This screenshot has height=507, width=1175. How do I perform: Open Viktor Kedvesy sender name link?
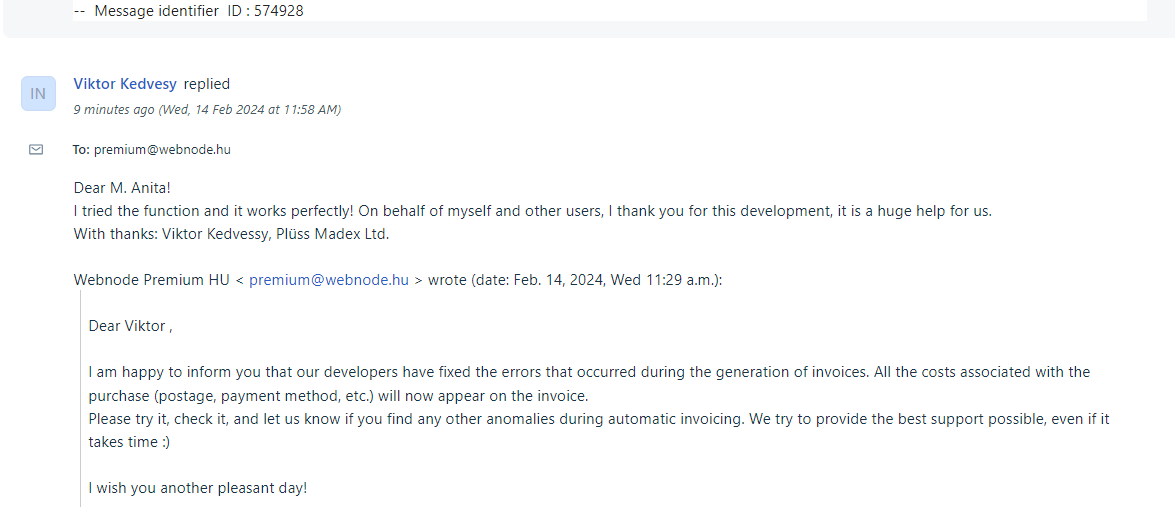pyautogui.click(x=125, y=84)
